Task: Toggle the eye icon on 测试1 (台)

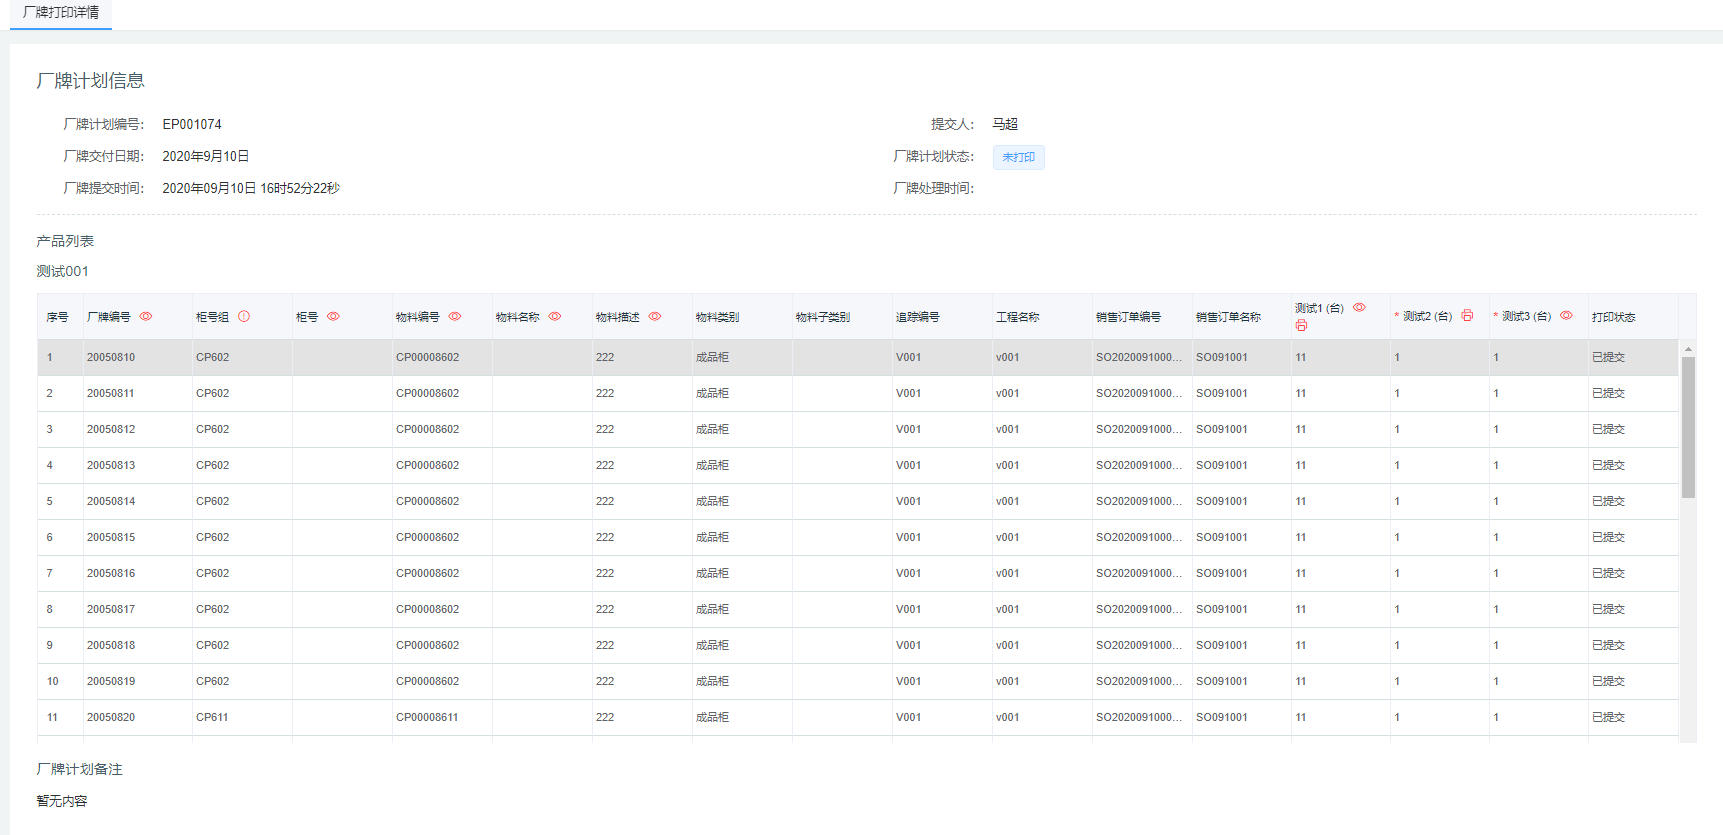Action: (x=1359, y=308)
